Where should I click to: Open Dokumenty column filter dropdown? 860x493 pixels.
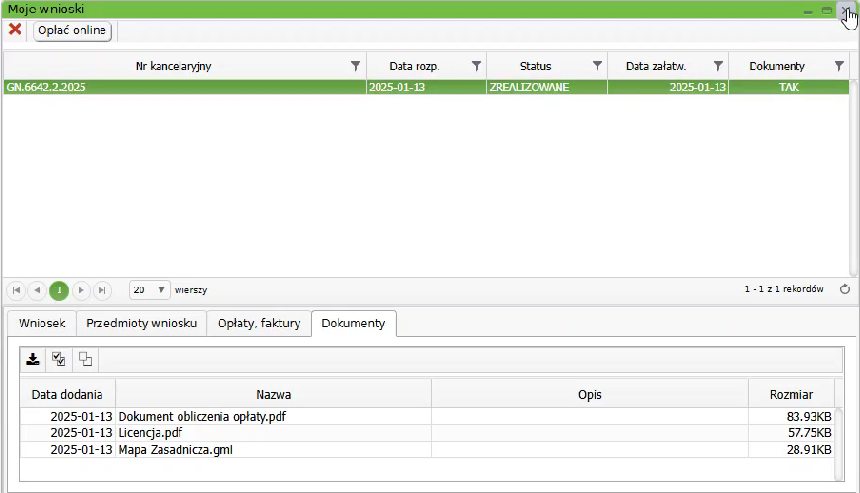[839, 66]
